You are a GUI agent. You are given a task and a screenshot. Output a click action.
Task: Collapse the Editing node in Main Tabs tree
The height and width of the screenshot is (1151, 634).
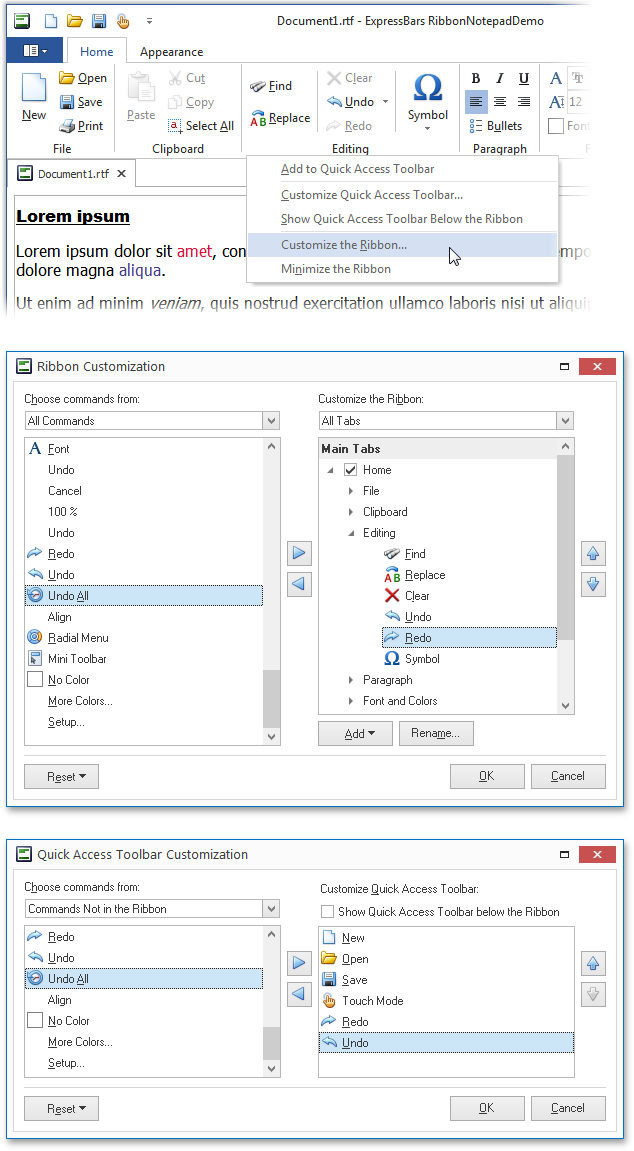(351, 534)
